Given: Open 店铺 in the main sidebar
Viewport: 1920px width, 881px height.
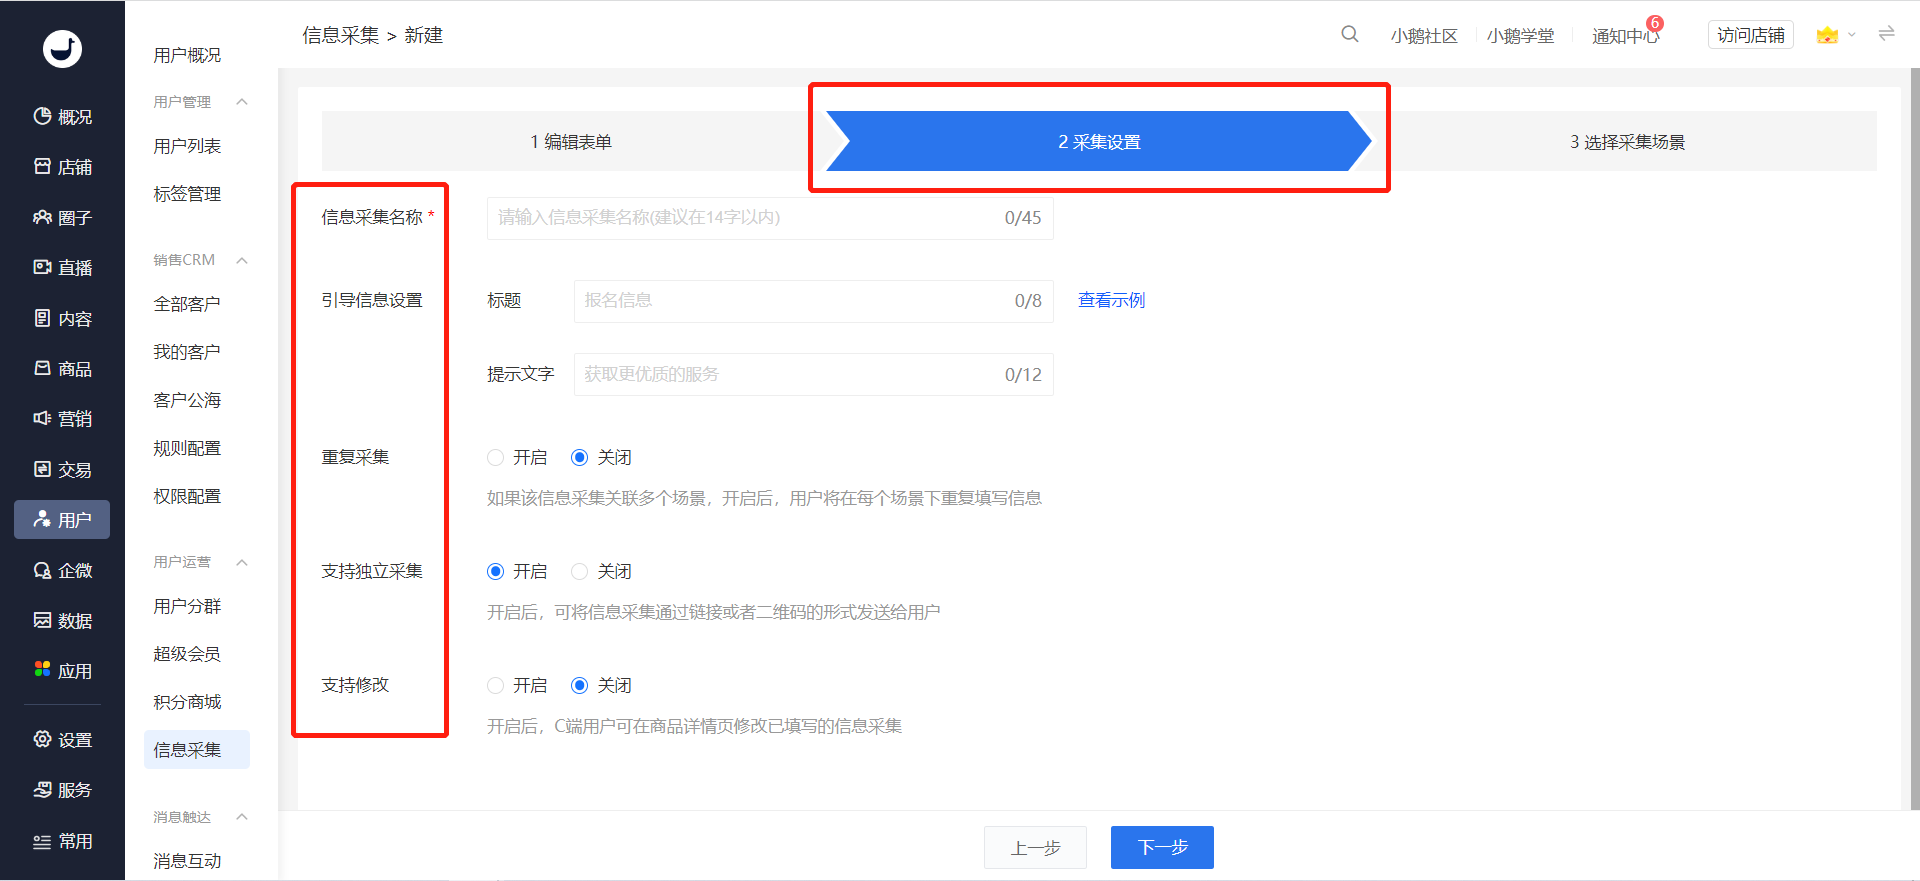Looking at the screenshot, I should coord(62,167).
